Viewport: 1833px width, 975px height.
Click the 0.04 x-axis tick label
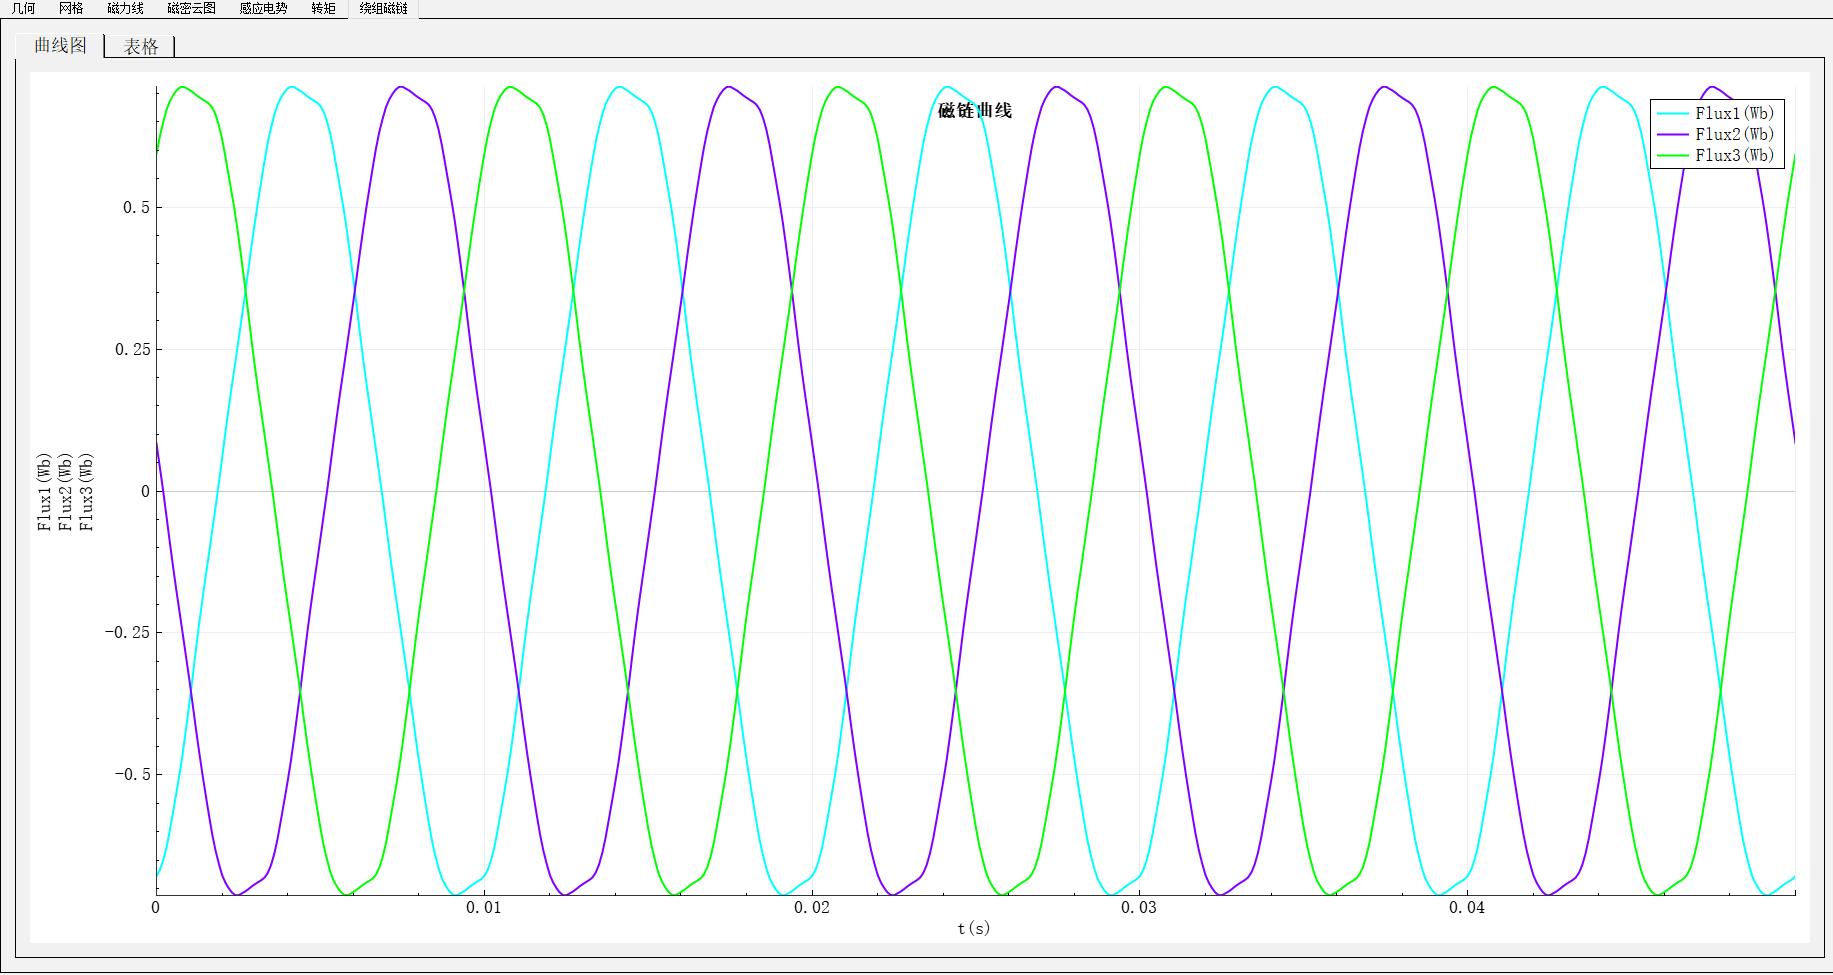point(1467,907)
